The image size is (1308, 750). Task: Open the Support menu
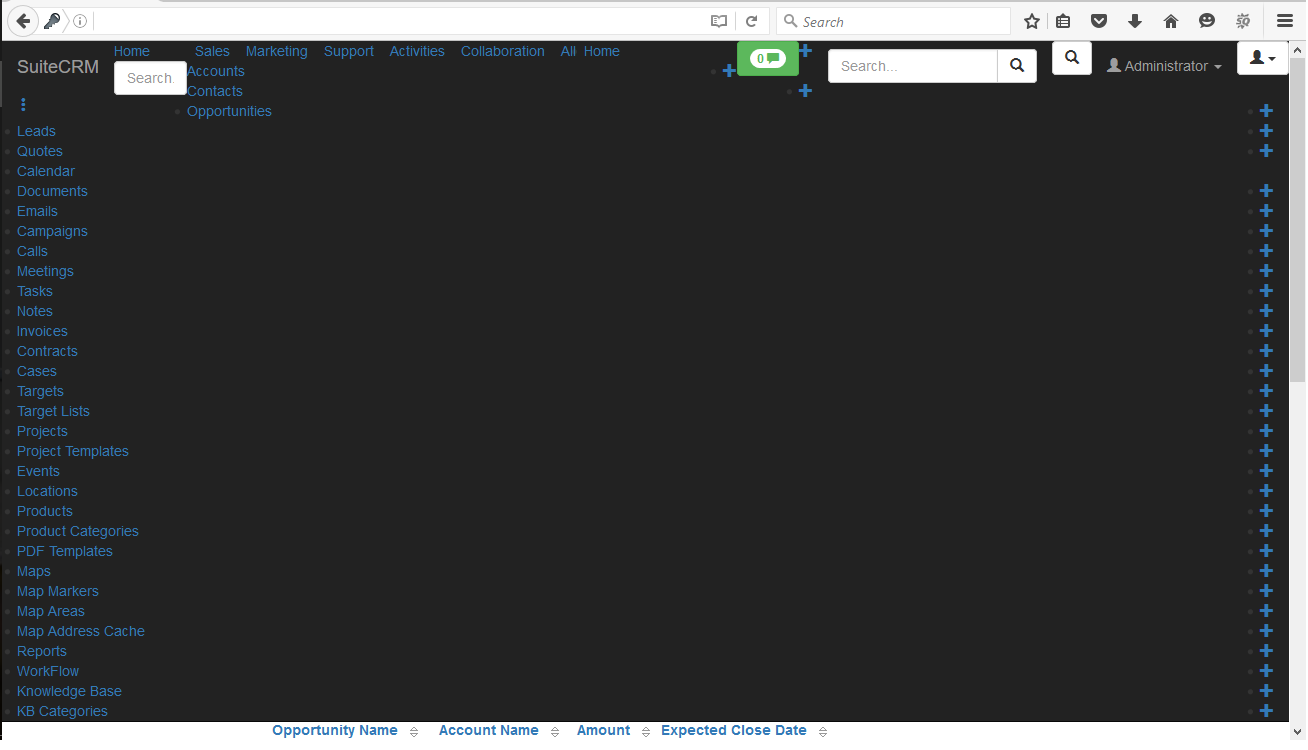pyautogui.click(x=349, y=51)
